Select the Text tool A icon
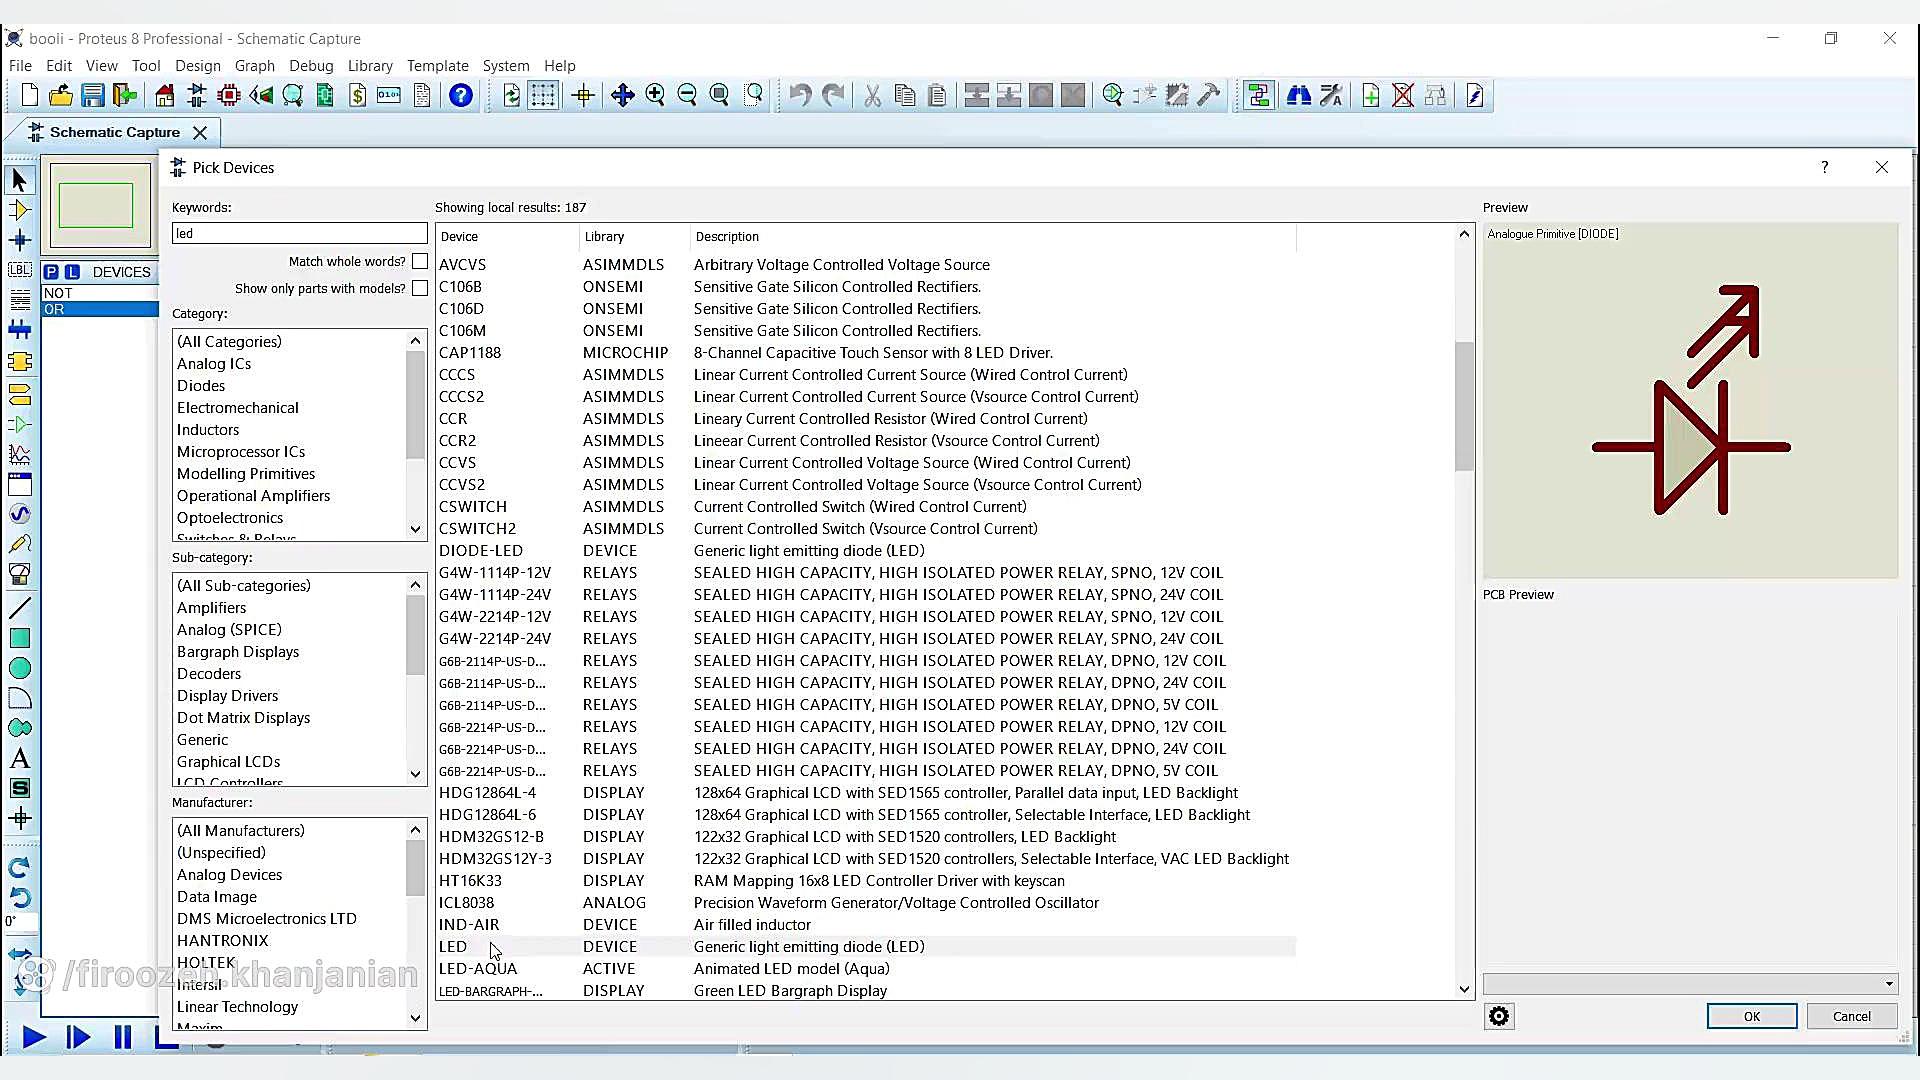 click(x=19, y=759)
